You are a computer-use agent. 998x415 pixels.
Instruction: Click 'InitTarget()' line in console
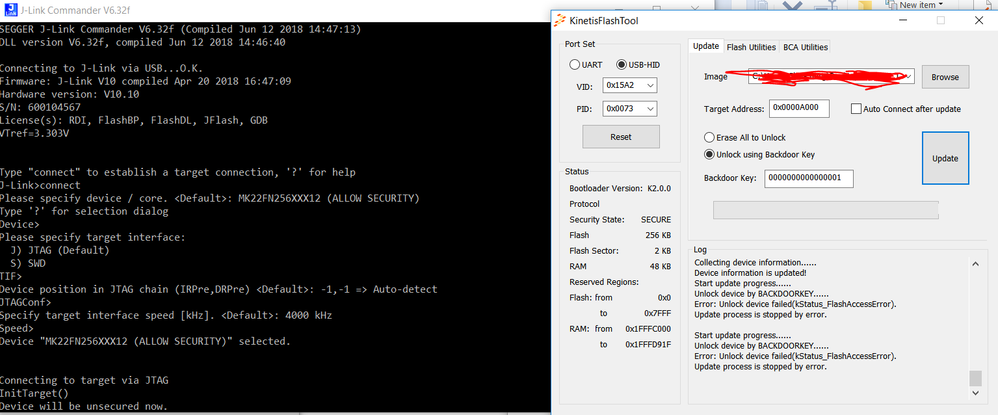[34, 393]
